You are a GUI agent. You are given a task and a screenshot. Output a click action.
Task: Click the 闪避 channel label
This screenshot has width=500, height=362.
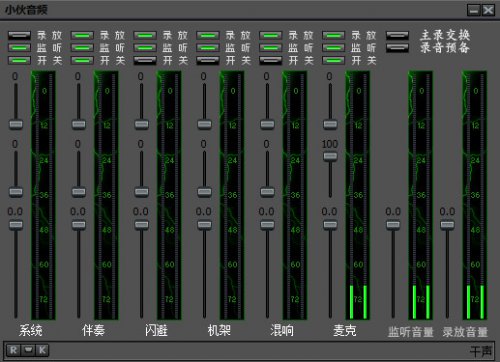156,330
